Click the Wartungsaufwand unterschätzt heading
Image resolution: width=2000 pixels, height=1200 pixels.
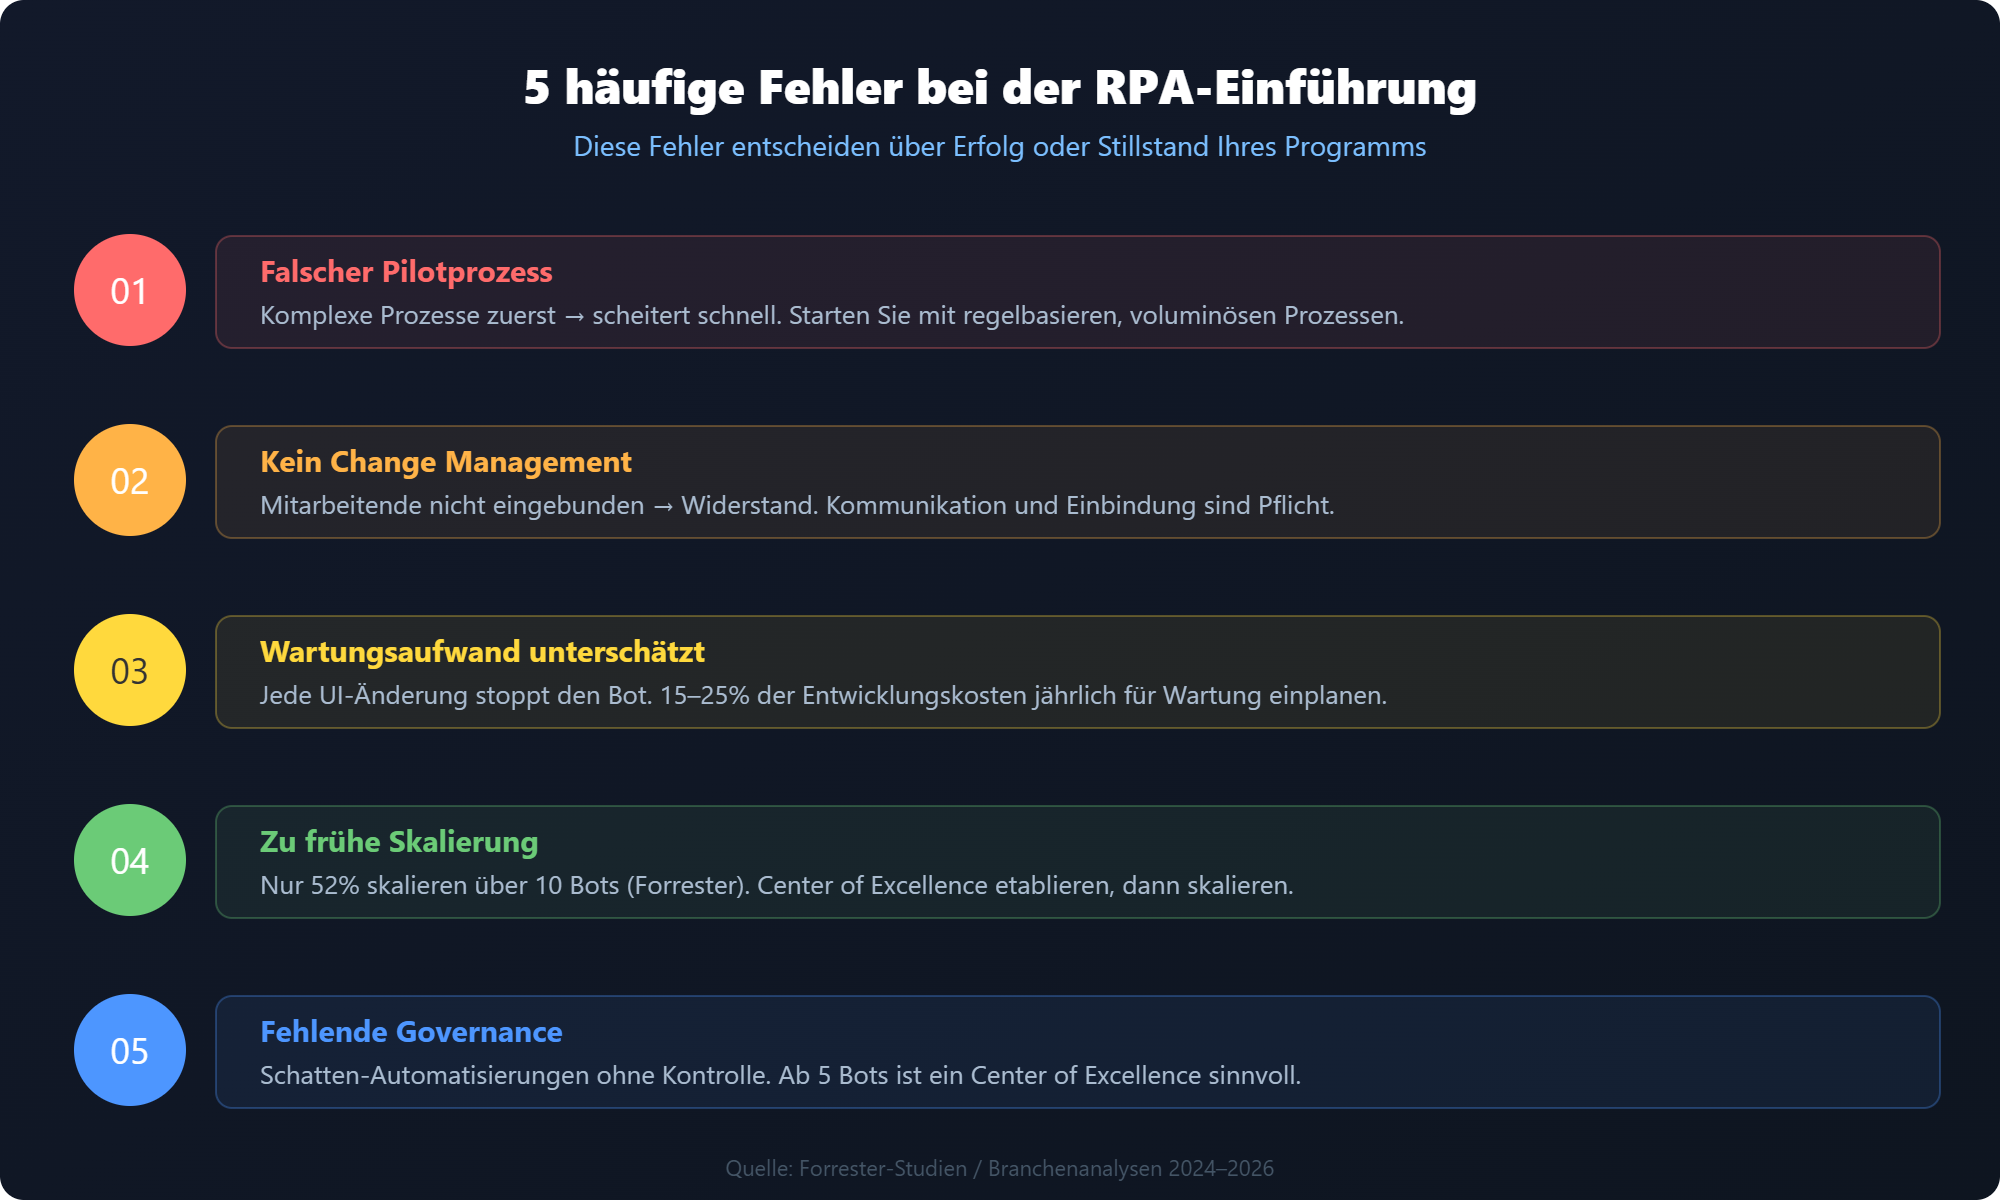[x=482, y=652]
